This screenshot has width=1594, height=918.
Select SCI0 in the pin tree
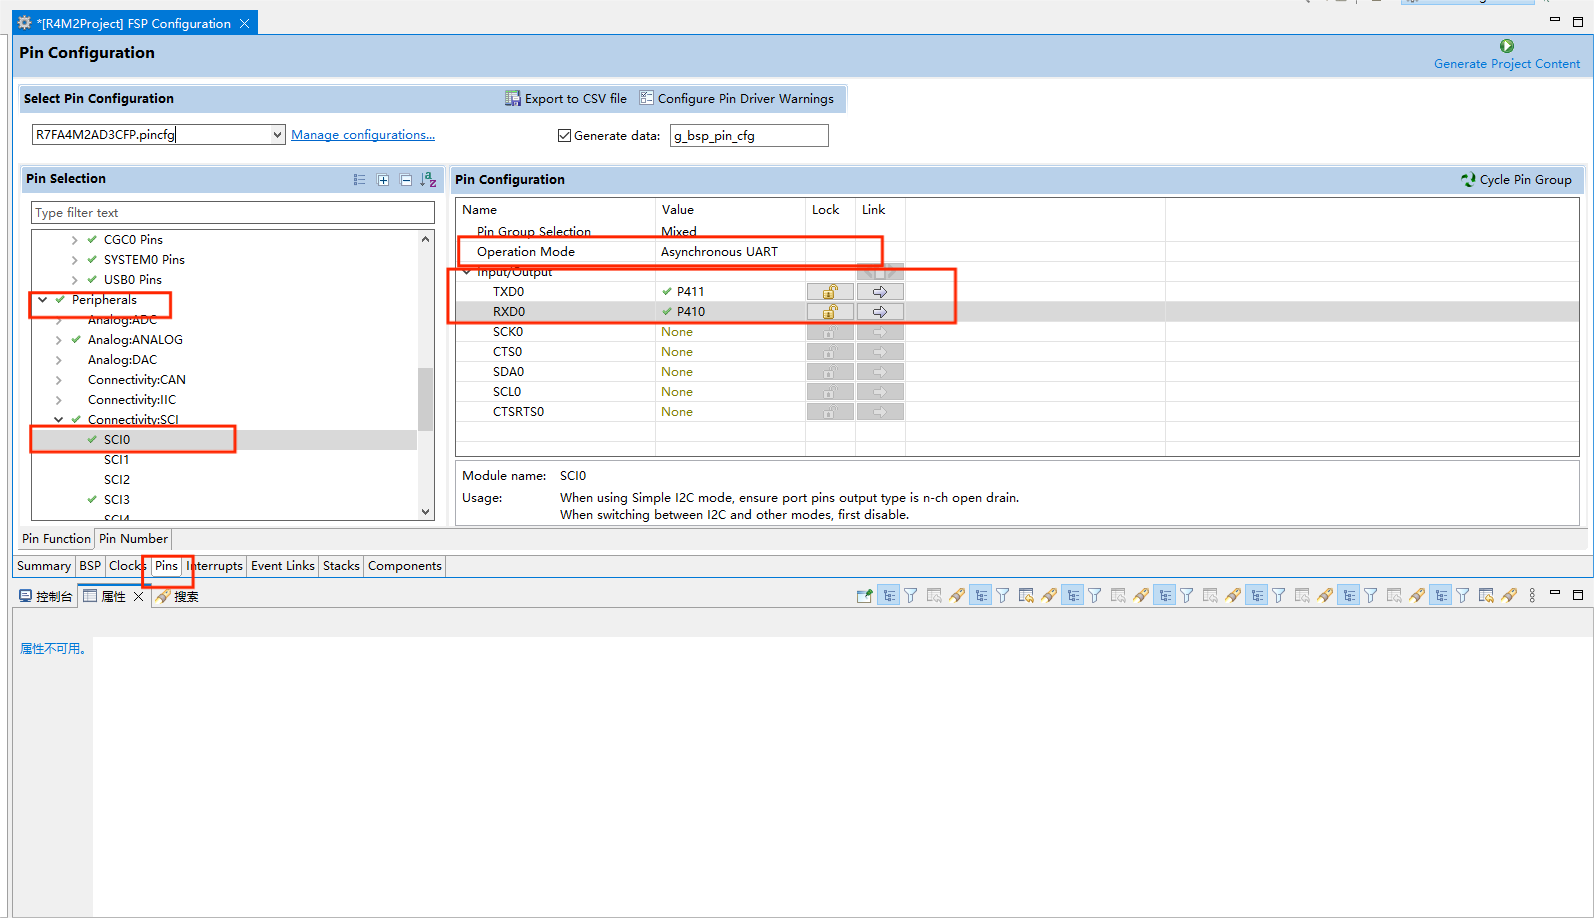pyautogui.click(x=117, y=440)
